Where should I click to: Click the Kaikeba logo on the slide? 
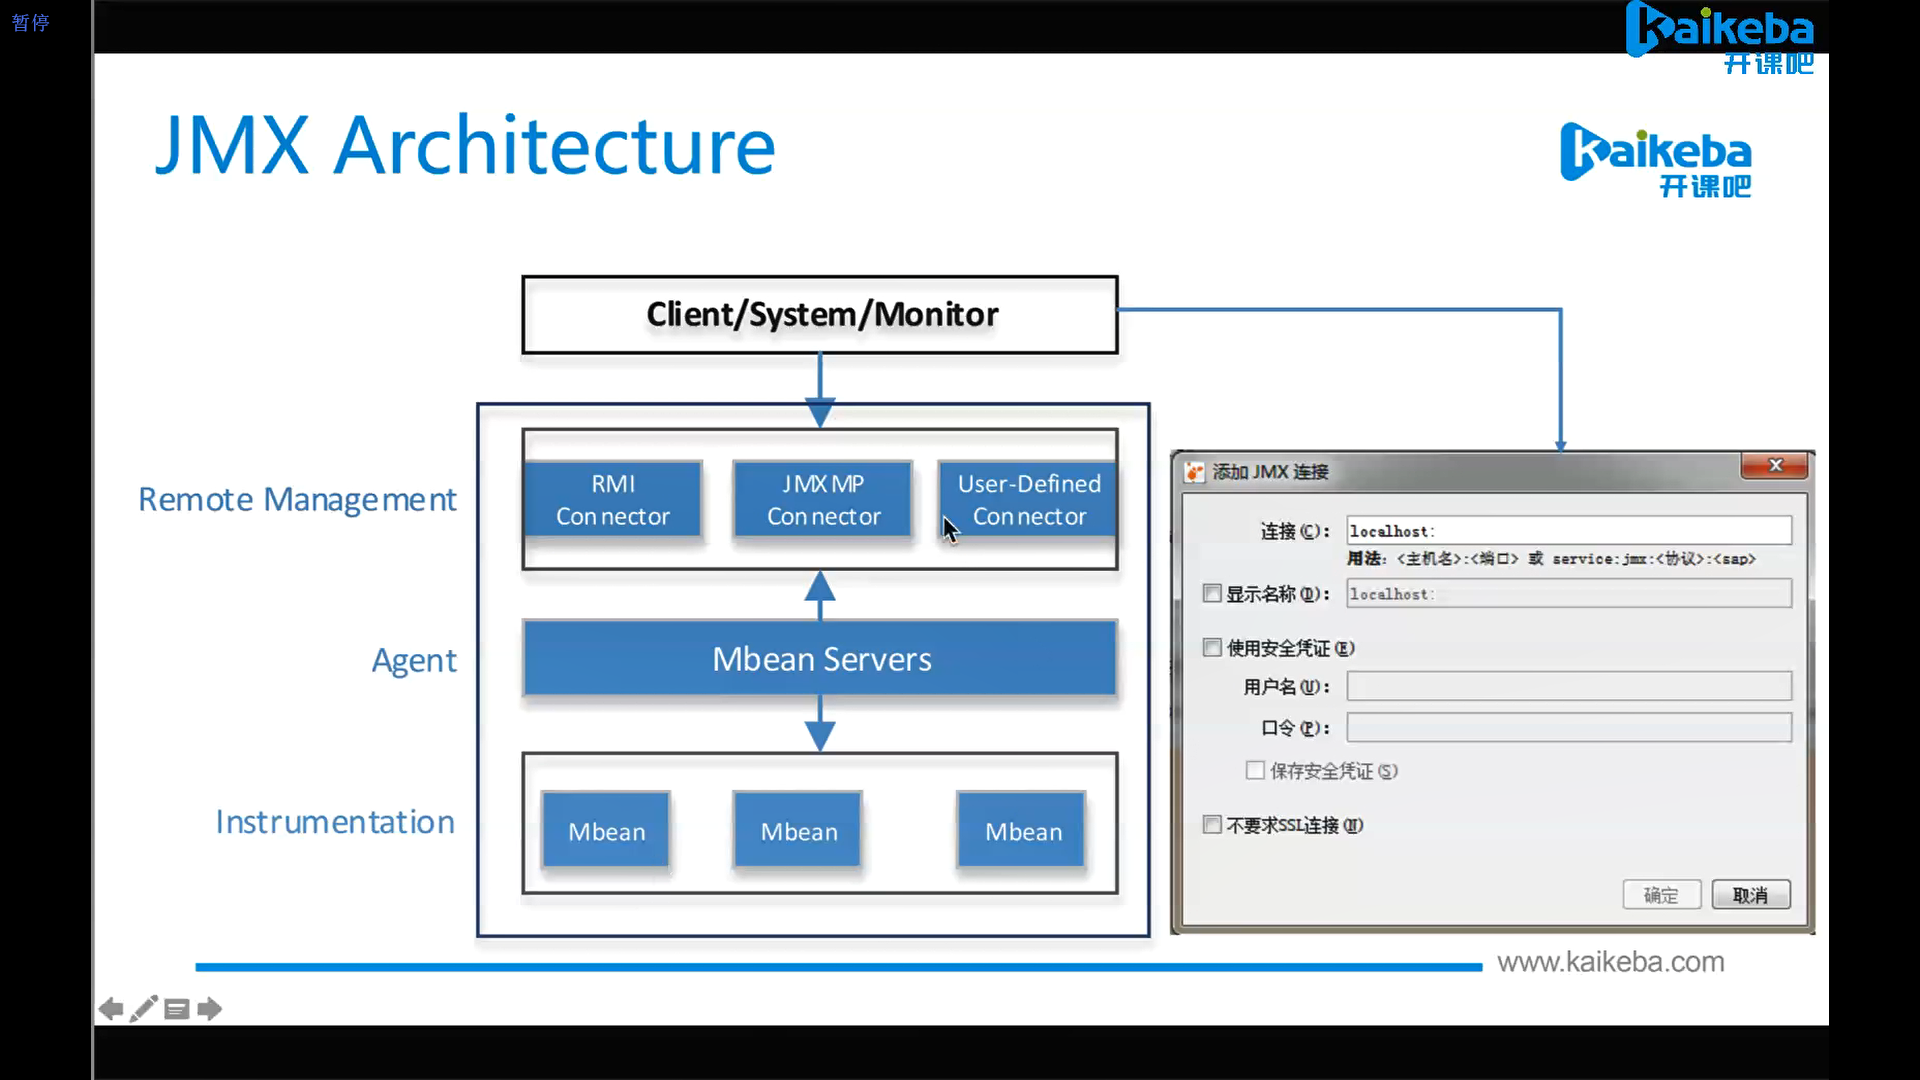pyautogui.click(x=1656, y=160)
